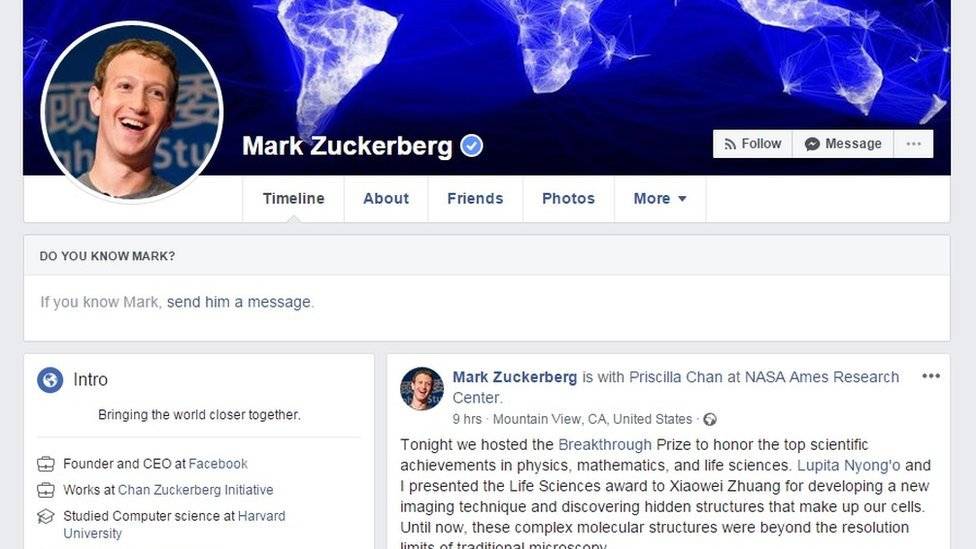Click the graduation cap icon beside Studied Computer science
The image size is (976, 549).
tap(45, 517)
